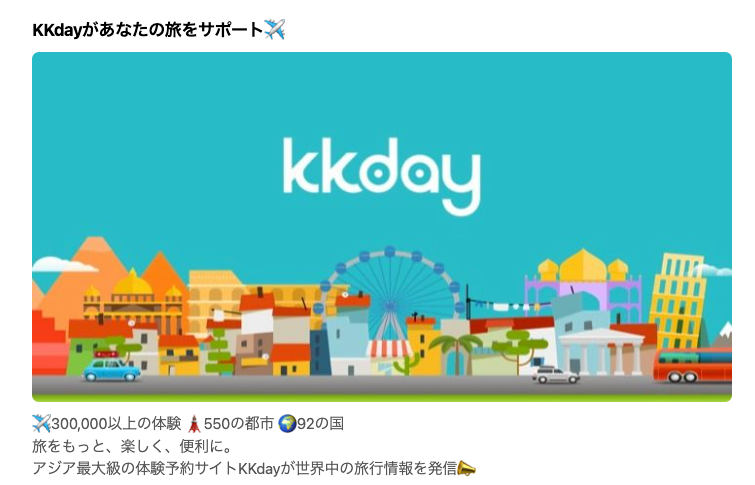The image size is (755, 485).
Task: Click the blue car in the banner
Action: [x=111, y=368]
